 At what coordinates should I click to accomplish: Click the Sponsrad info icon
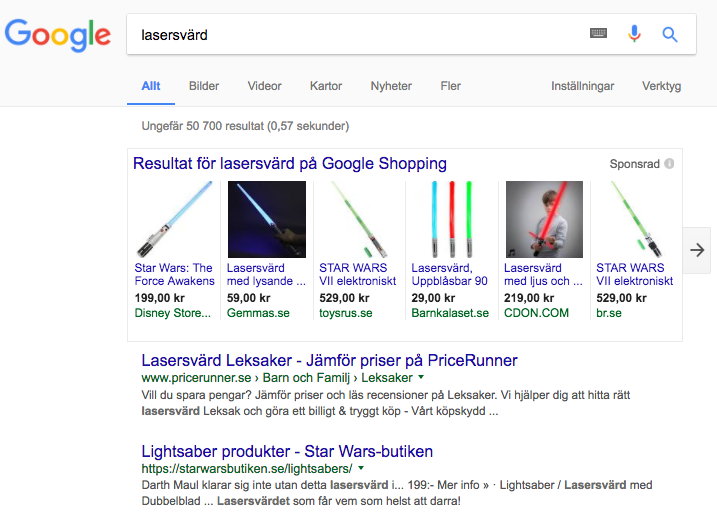[669, 164]
